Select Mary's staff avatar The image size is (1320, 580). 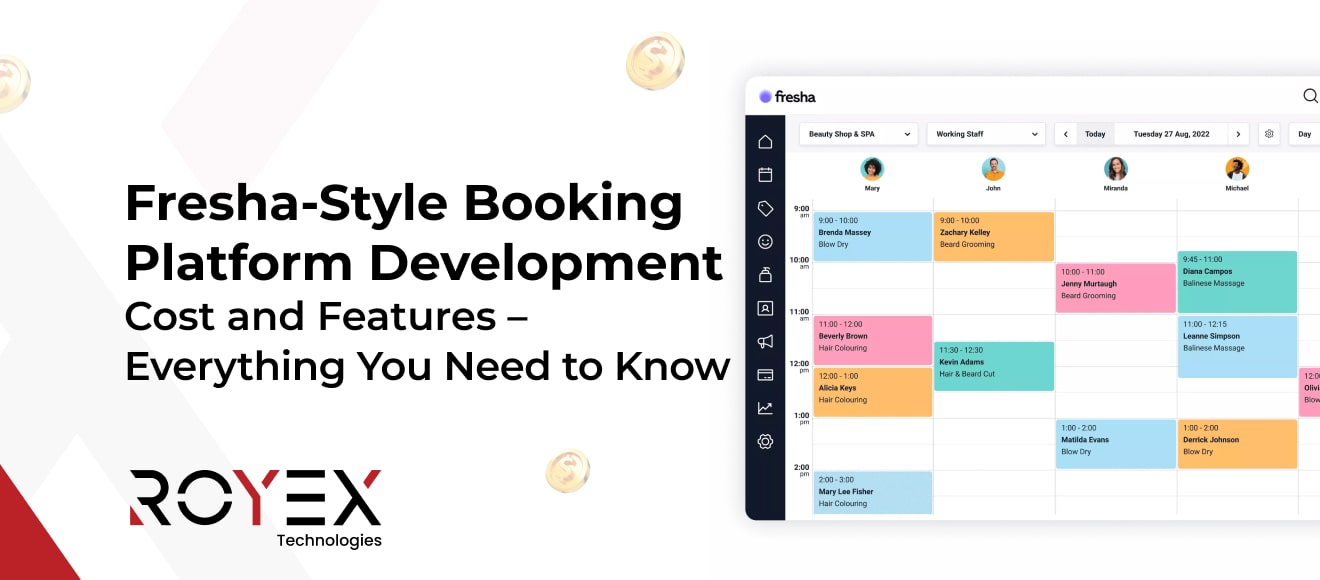pyautogui.click(x=872, y=168)
